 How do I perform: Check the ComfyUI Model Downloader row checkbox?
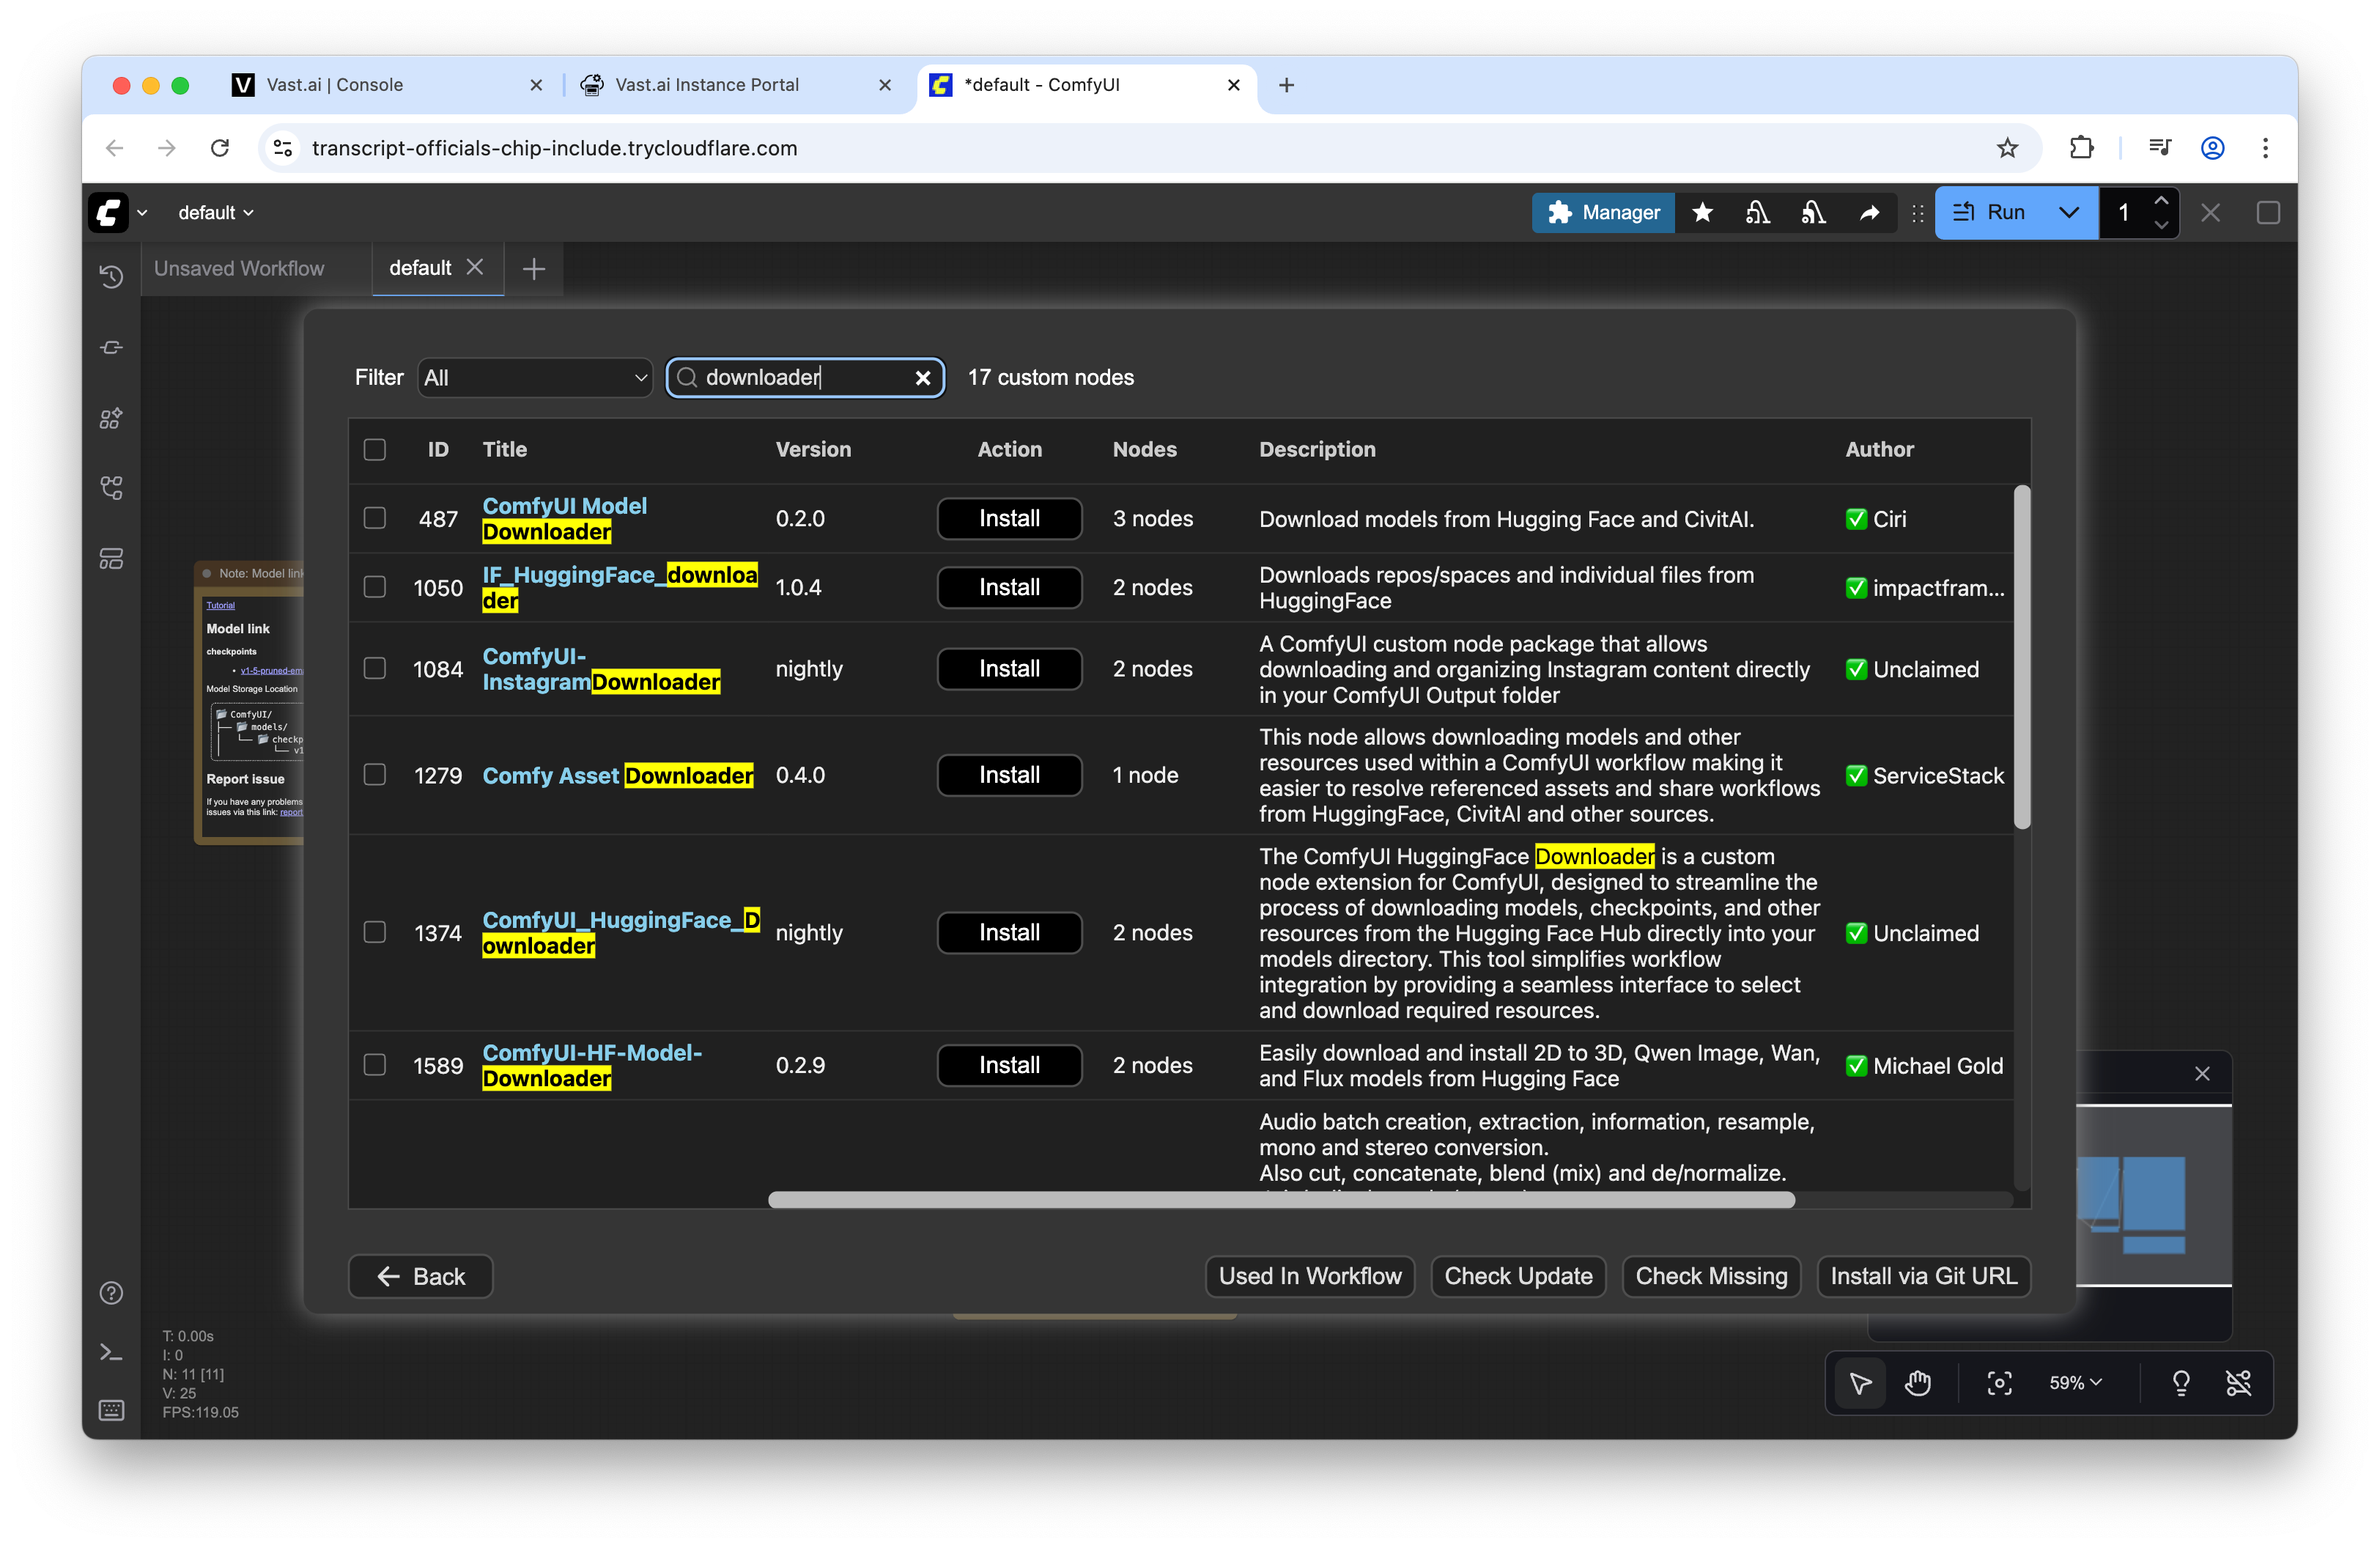coord(375,518)
